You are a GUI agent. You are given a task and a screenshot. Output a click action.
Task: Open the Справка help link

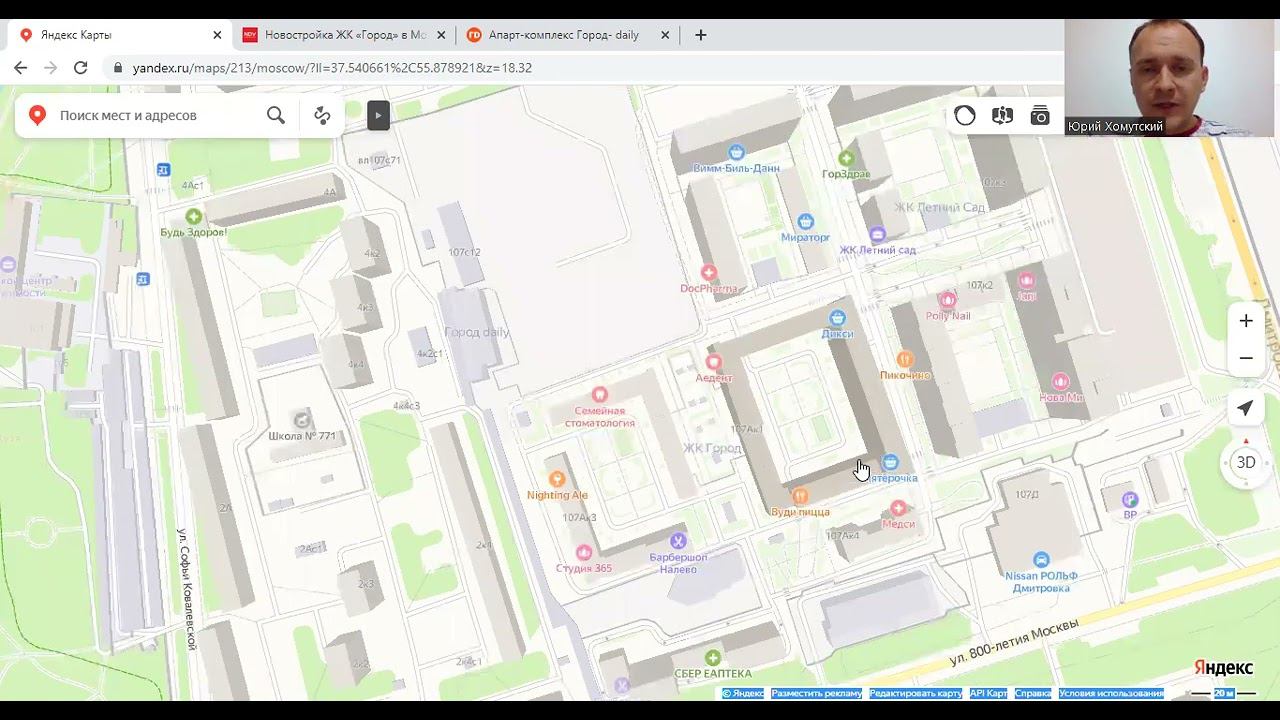click(1033, 693)
